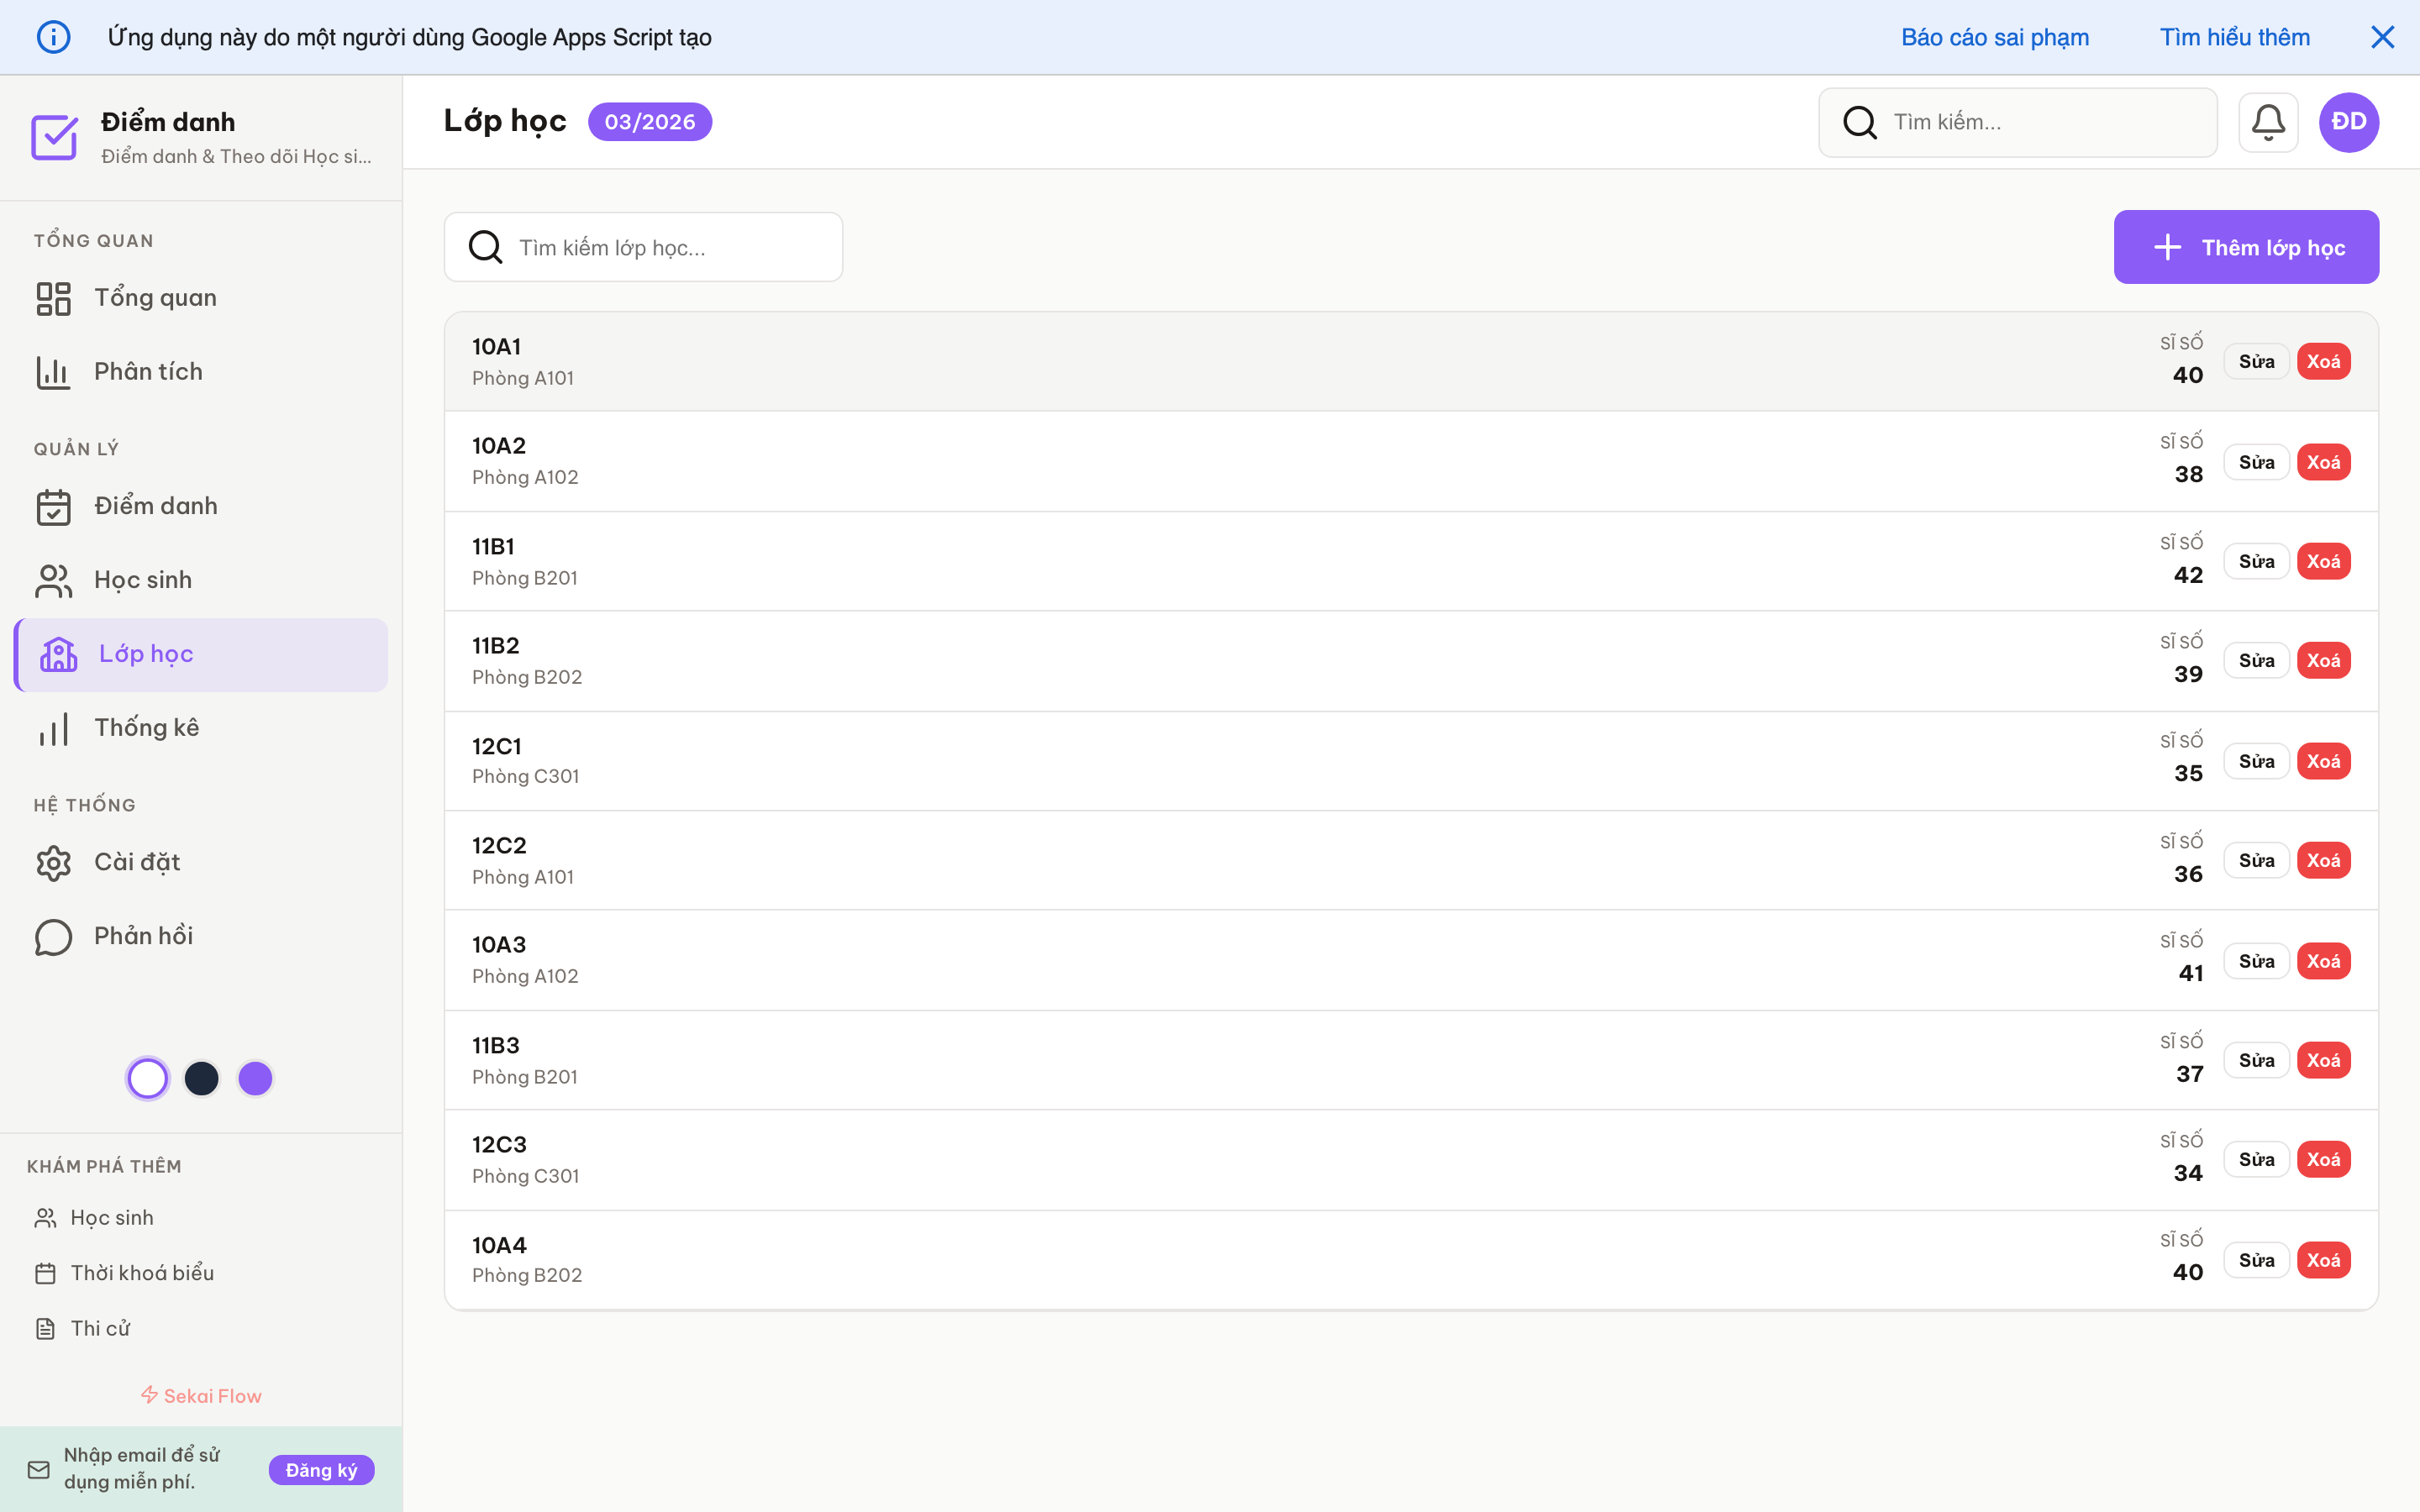This screenshot has width=2420, height=1512.
Task: Click the Phản hồi chat bubble icon
Action: coord(53,937)
